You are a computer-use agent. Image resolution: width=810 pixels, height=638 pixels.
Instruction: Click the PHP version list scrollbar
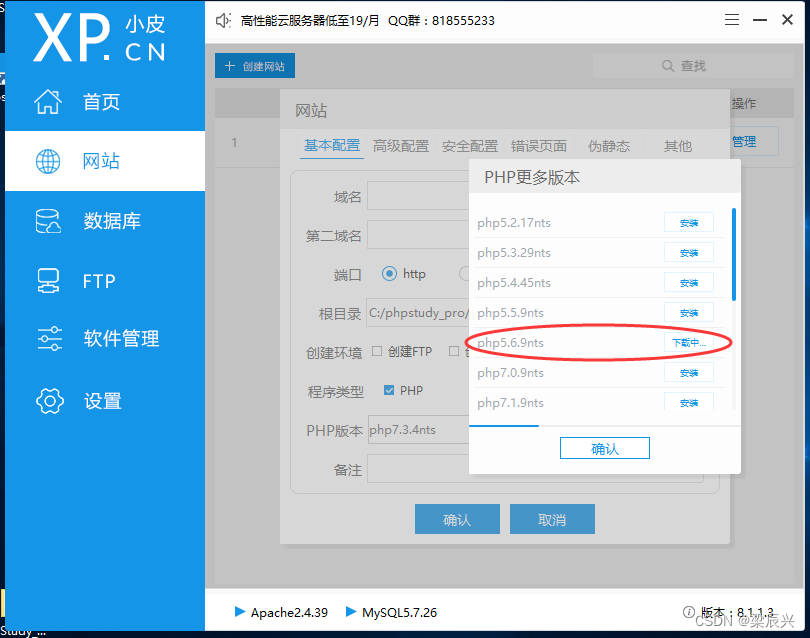pos(734,254)
